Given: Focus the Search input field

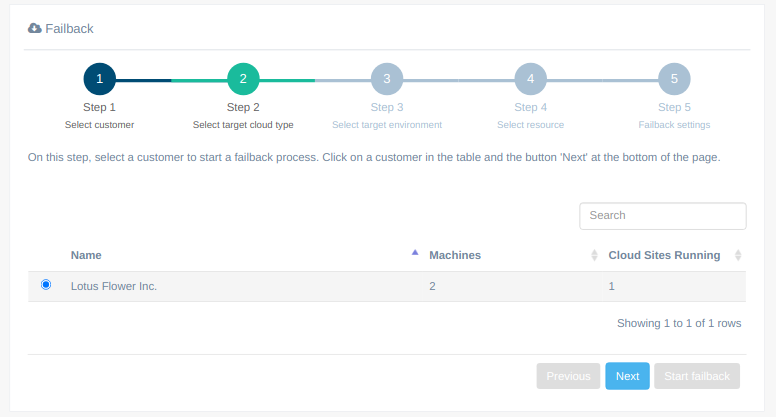Looking at the screenshot, I should coord(663,216).
